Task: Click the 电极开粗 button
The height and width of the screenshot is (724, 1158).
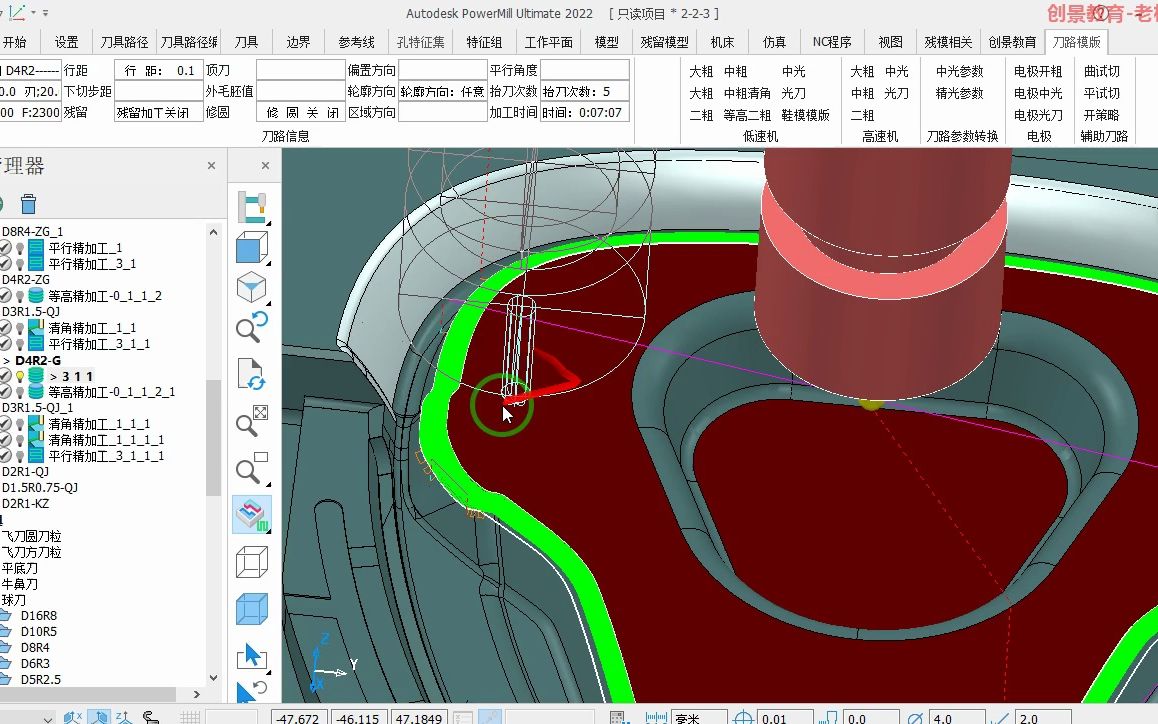Action: [1038, 71]
